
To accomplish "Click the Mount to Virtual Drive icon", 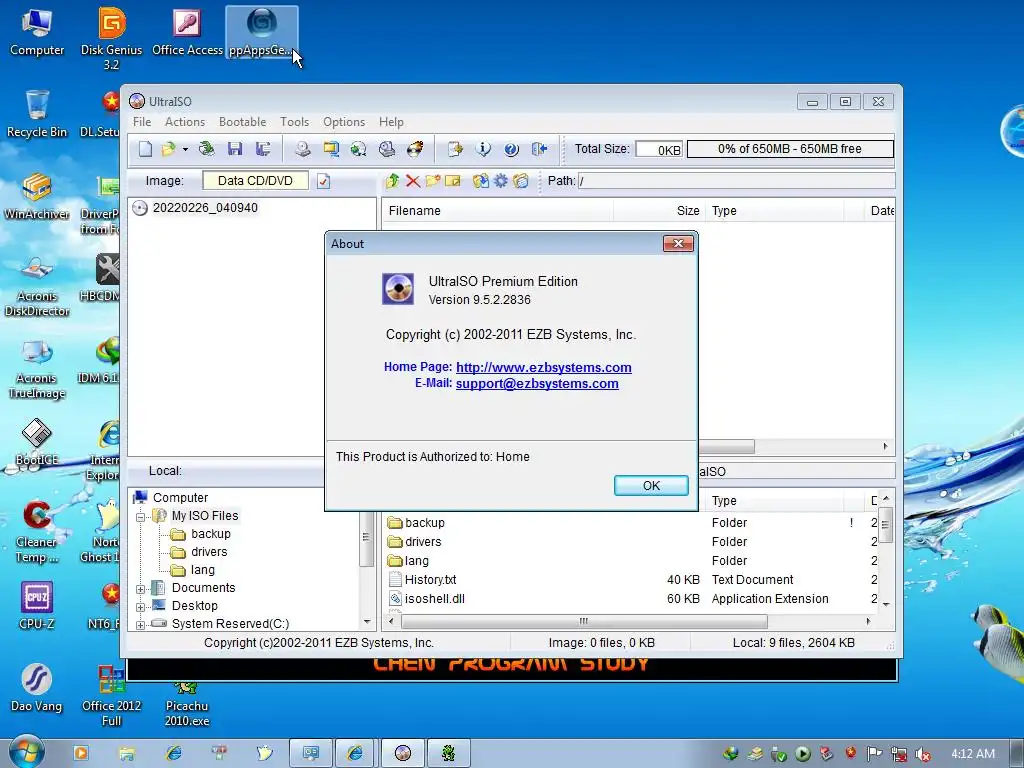I will (x=387, y=150).
